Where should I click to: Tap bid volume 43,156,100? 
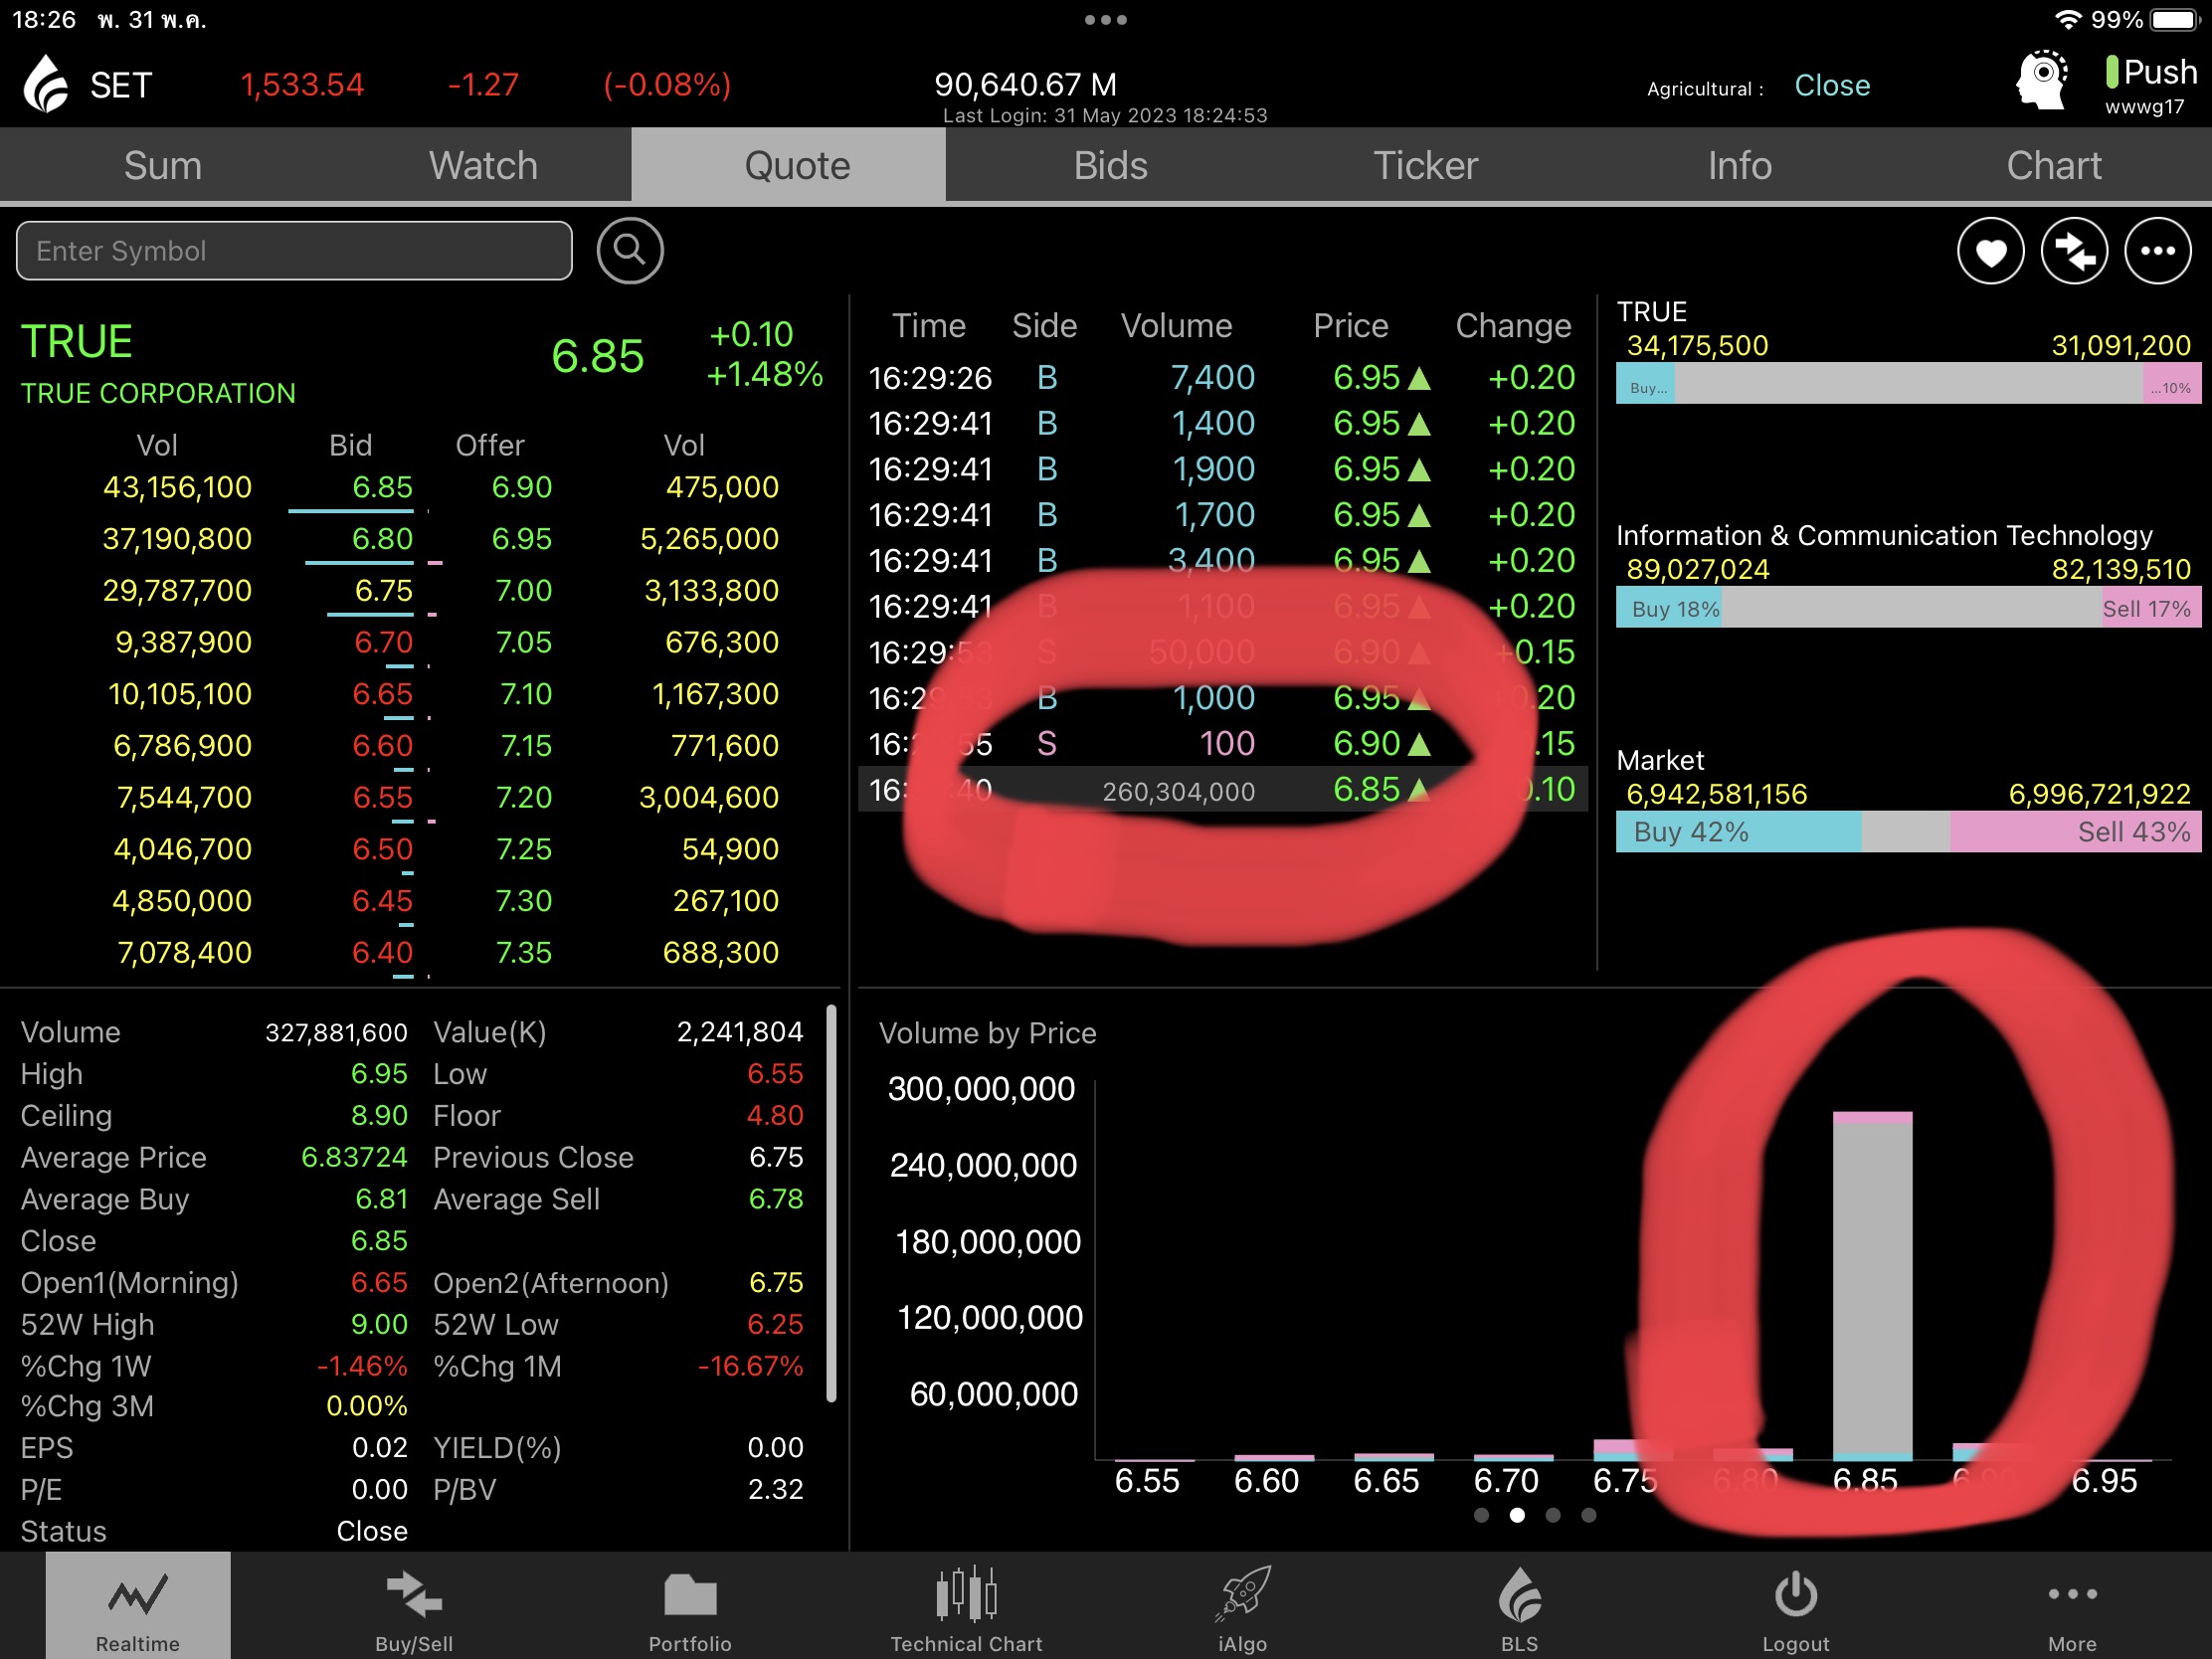(x=177, y=487)
